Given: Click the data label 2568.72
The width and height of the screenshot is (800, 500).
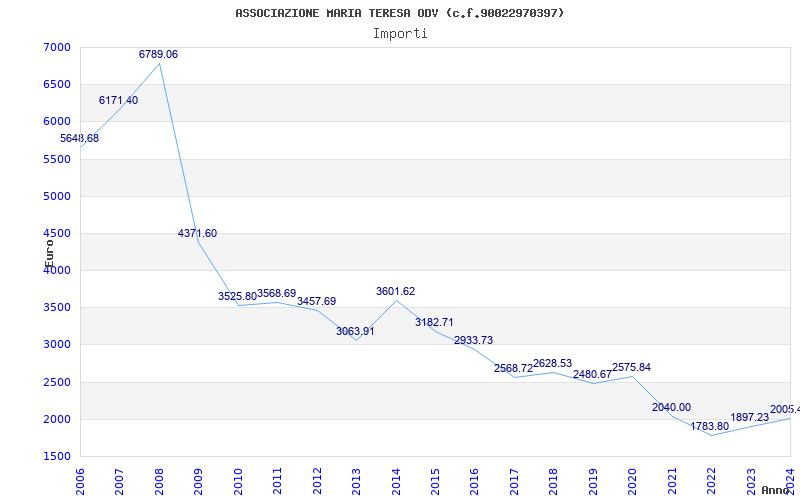Looking at the screenshot, I should pyautogui.click(x=513, y=368).
